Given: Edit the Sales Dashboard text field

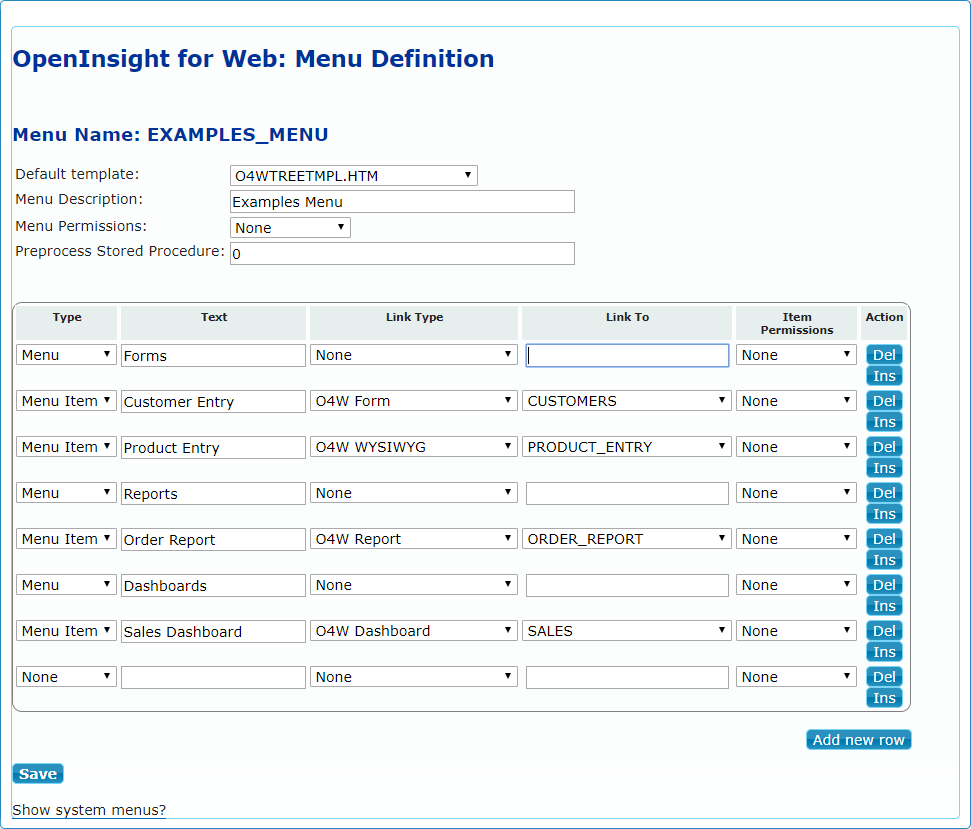Looking at the screenshot, I should click(213, 632).
